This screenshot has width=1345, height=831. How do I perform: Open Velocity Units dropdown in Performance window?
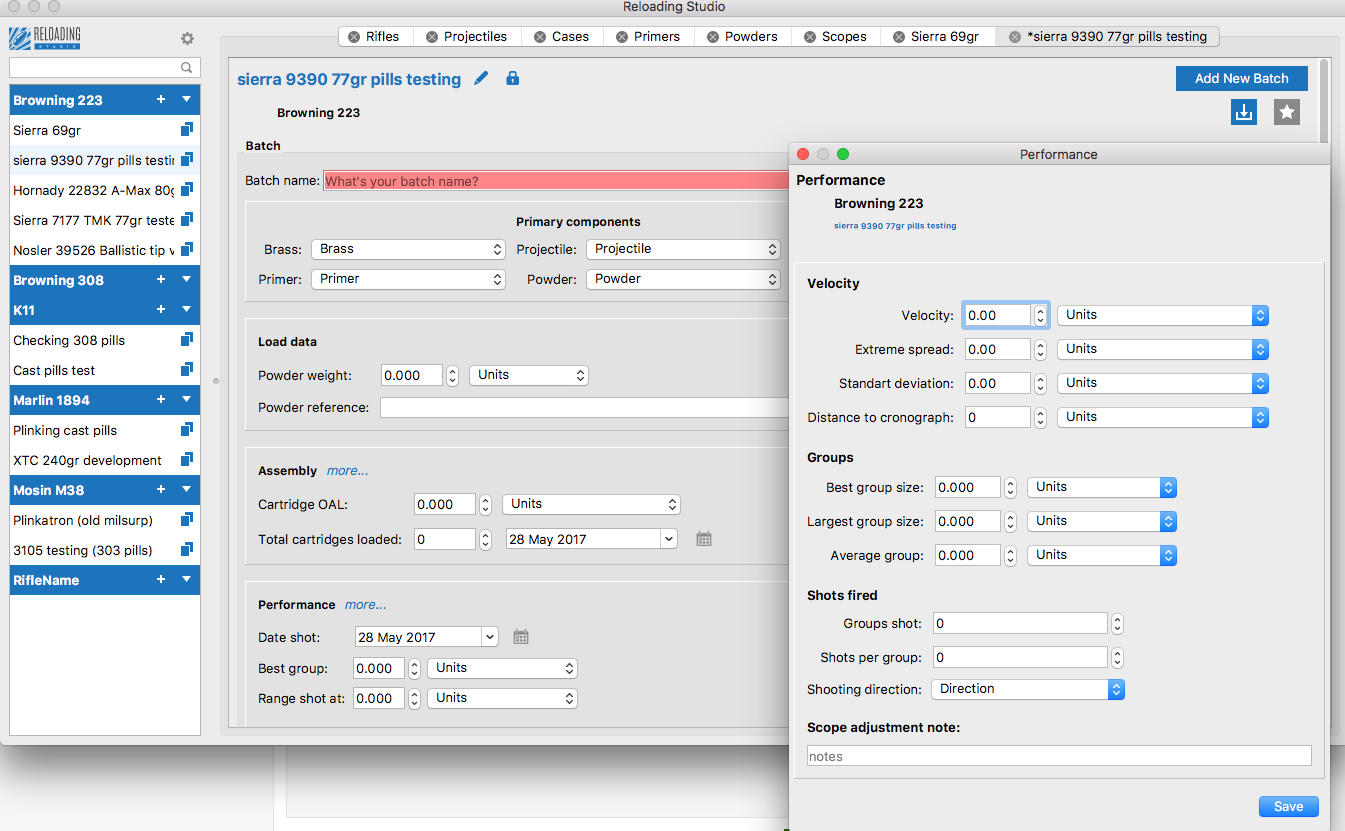[1163, 315]
